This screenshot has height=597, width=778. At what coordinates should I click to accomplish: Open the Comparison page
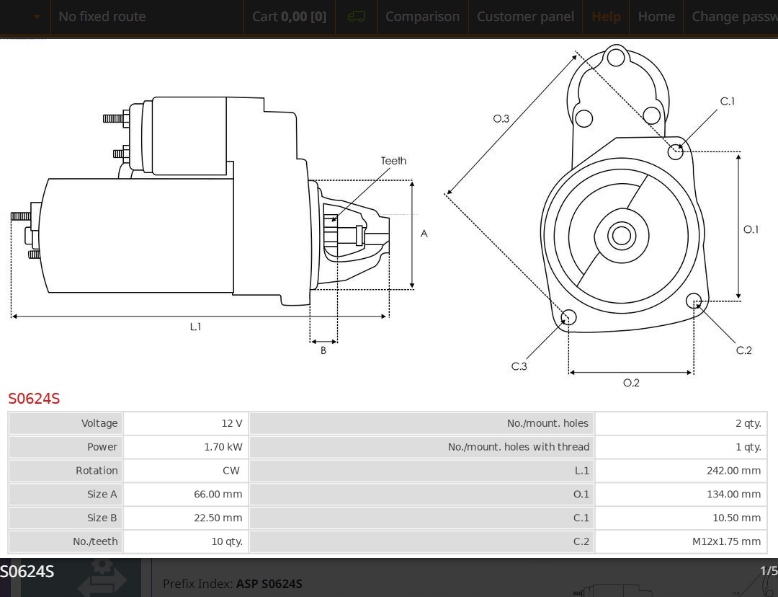coord(422,17)
